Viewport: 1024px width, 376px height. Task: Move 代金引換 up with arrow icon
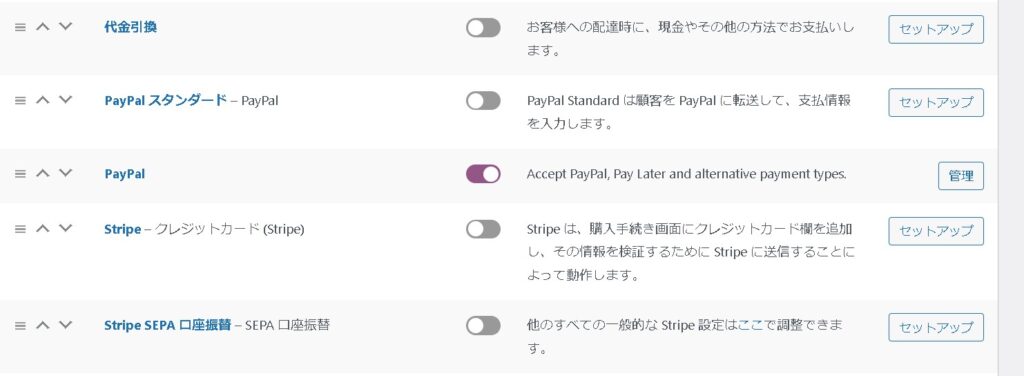click(x=42, y=27)
